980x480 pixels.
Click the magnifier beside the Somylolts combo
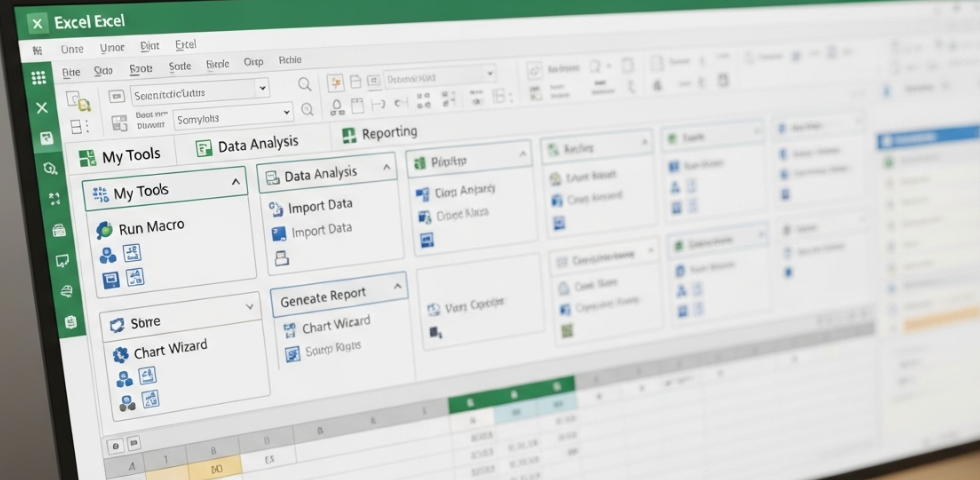point(308,109)
